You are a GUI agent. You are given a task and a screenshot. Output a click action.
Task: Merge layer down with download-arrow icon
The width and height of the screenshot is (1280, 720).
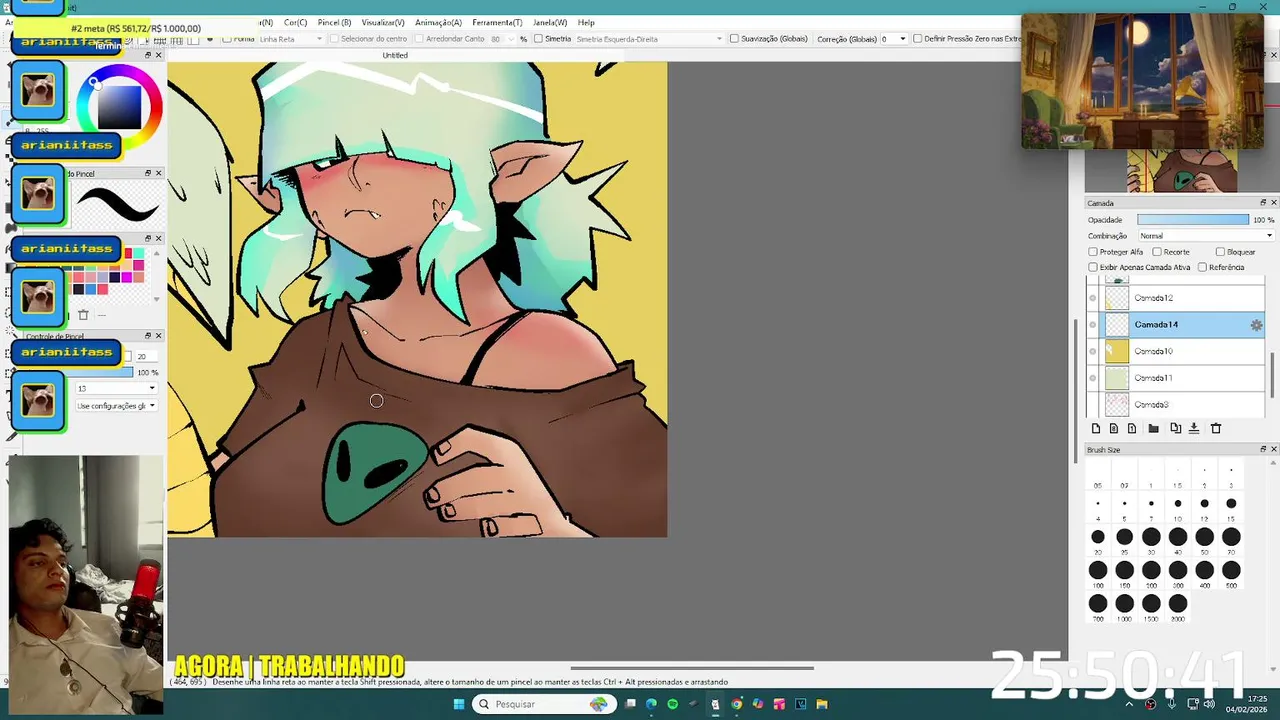click(x=1194, y=428)
